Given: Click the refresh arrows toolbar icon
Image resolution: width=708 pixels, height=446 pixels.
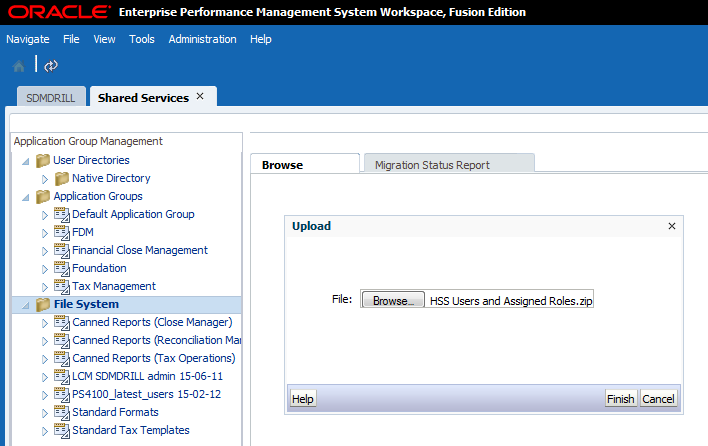Looking at the screenshot, I should tap(51, 66).
